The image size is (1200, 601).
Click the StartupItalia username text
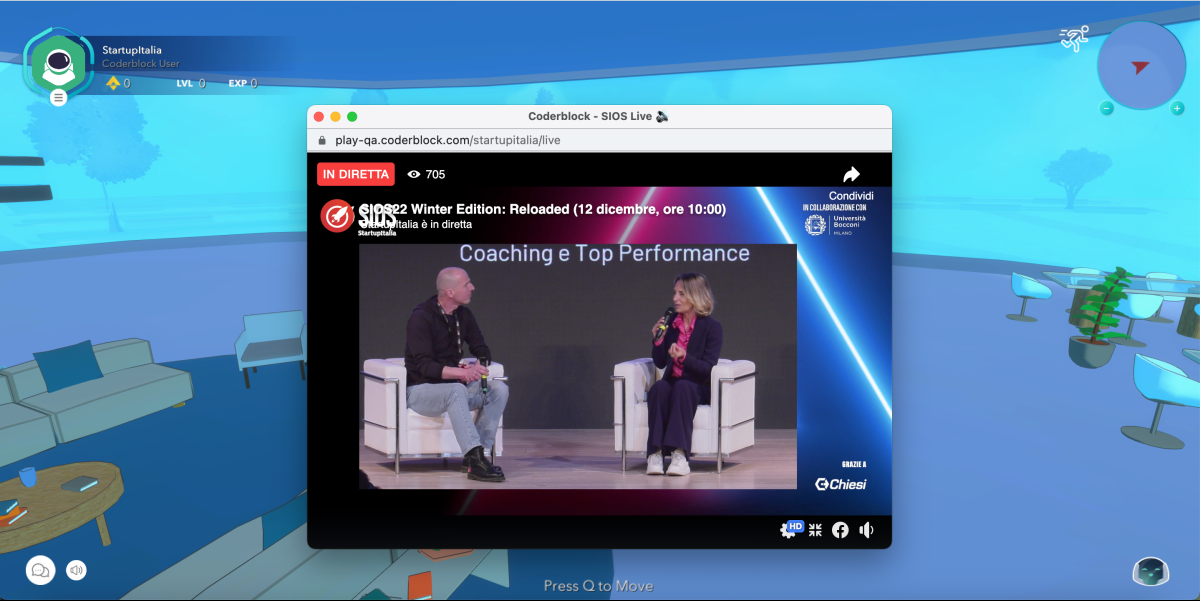click(x=132, y=50)
